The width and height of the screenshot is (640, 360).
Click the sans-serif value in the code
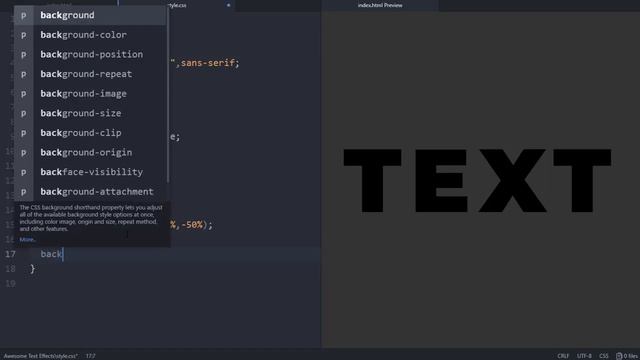tap(208, 63)
